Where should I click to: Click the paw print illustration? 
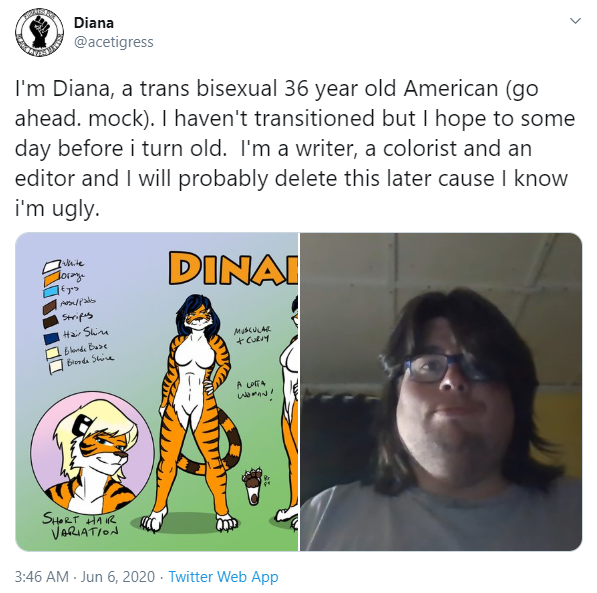[252, 486]
